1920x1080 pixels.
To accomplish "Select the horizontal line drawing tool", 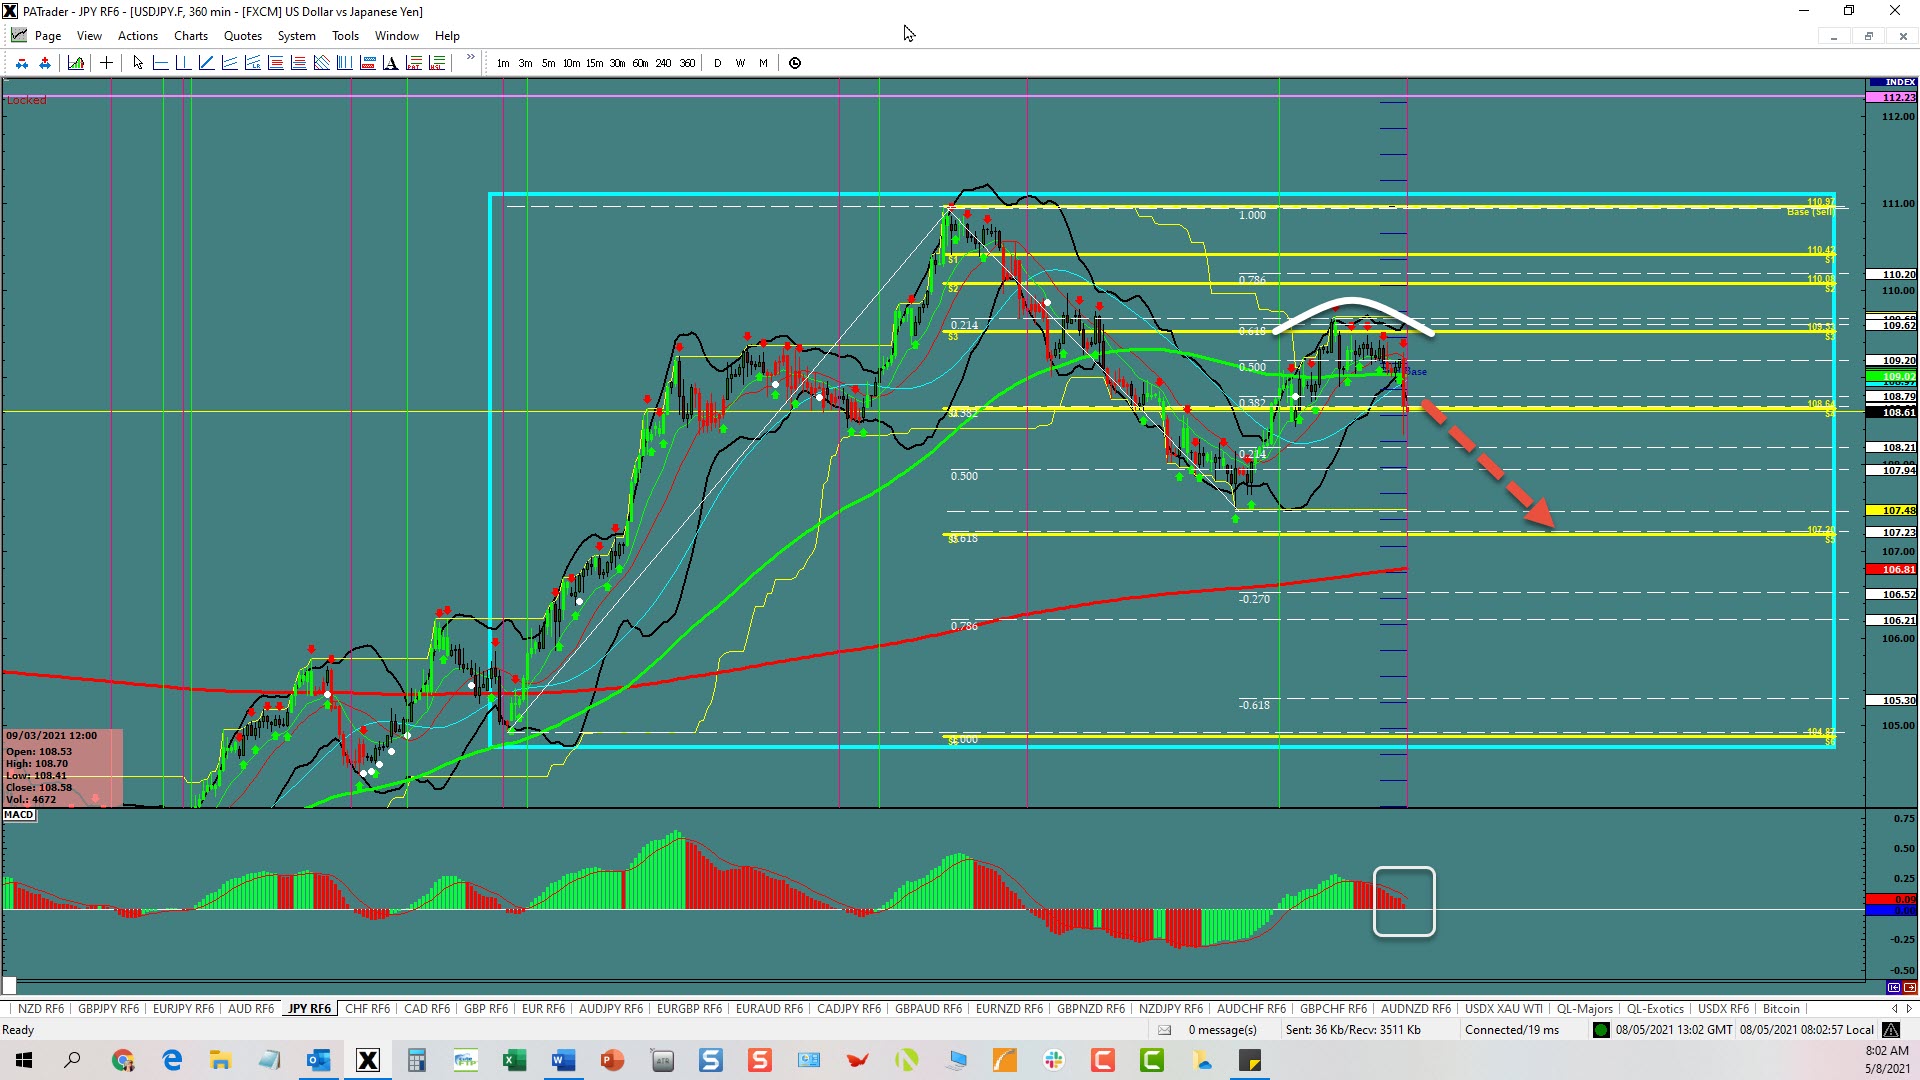I will click(160, 63).
